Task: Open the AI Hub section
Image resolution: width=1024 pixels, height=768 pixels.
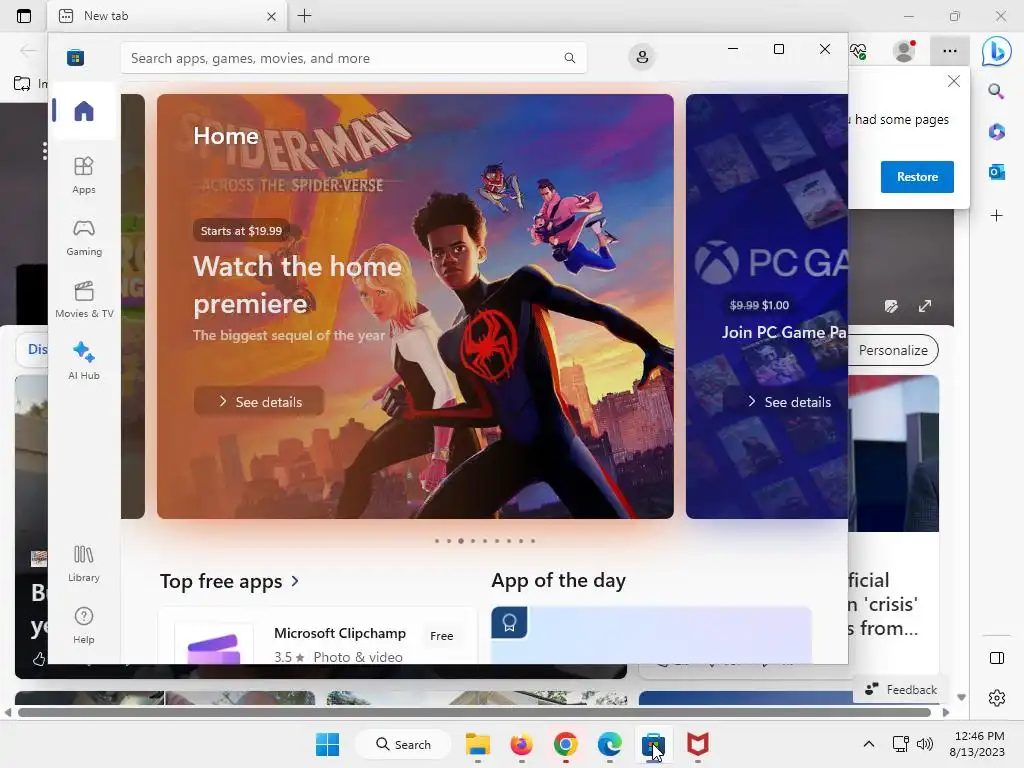Action: pos(84,360)
